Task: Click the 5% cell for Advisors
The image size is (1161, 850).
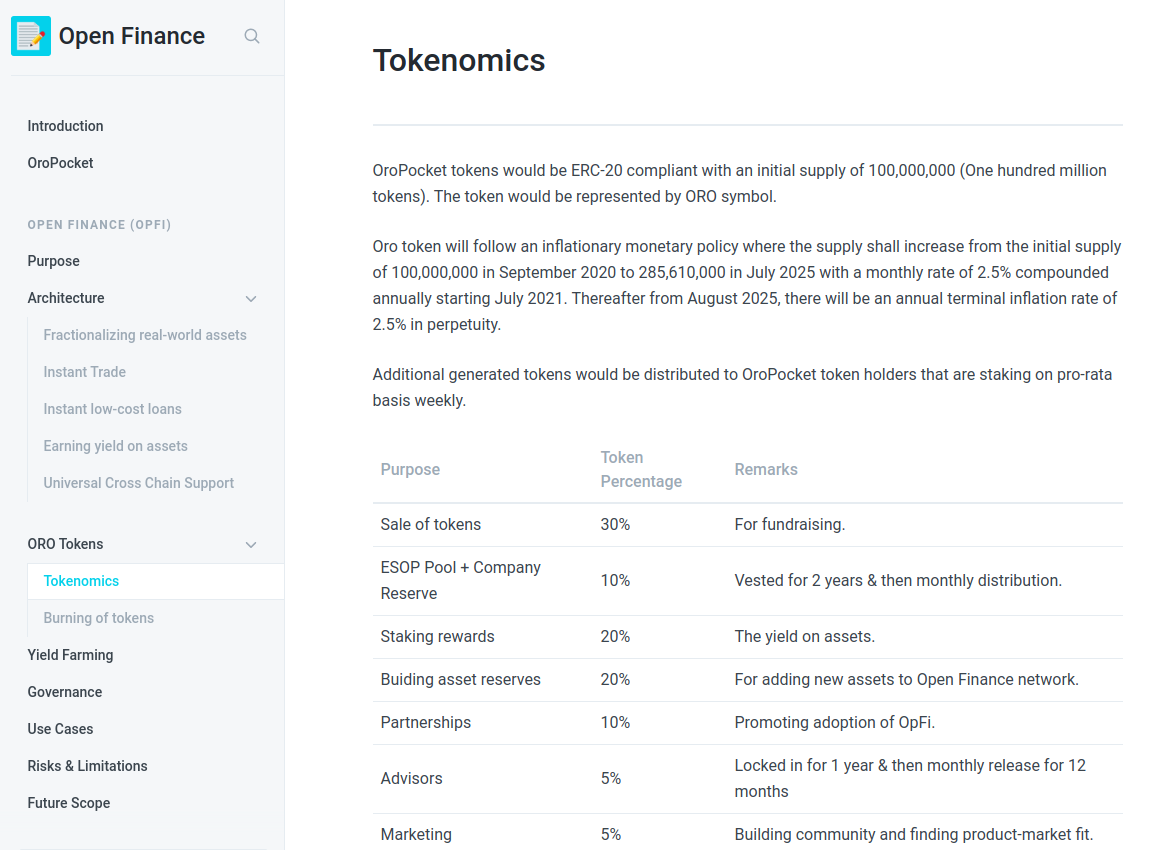Action: tap(611, 779)
